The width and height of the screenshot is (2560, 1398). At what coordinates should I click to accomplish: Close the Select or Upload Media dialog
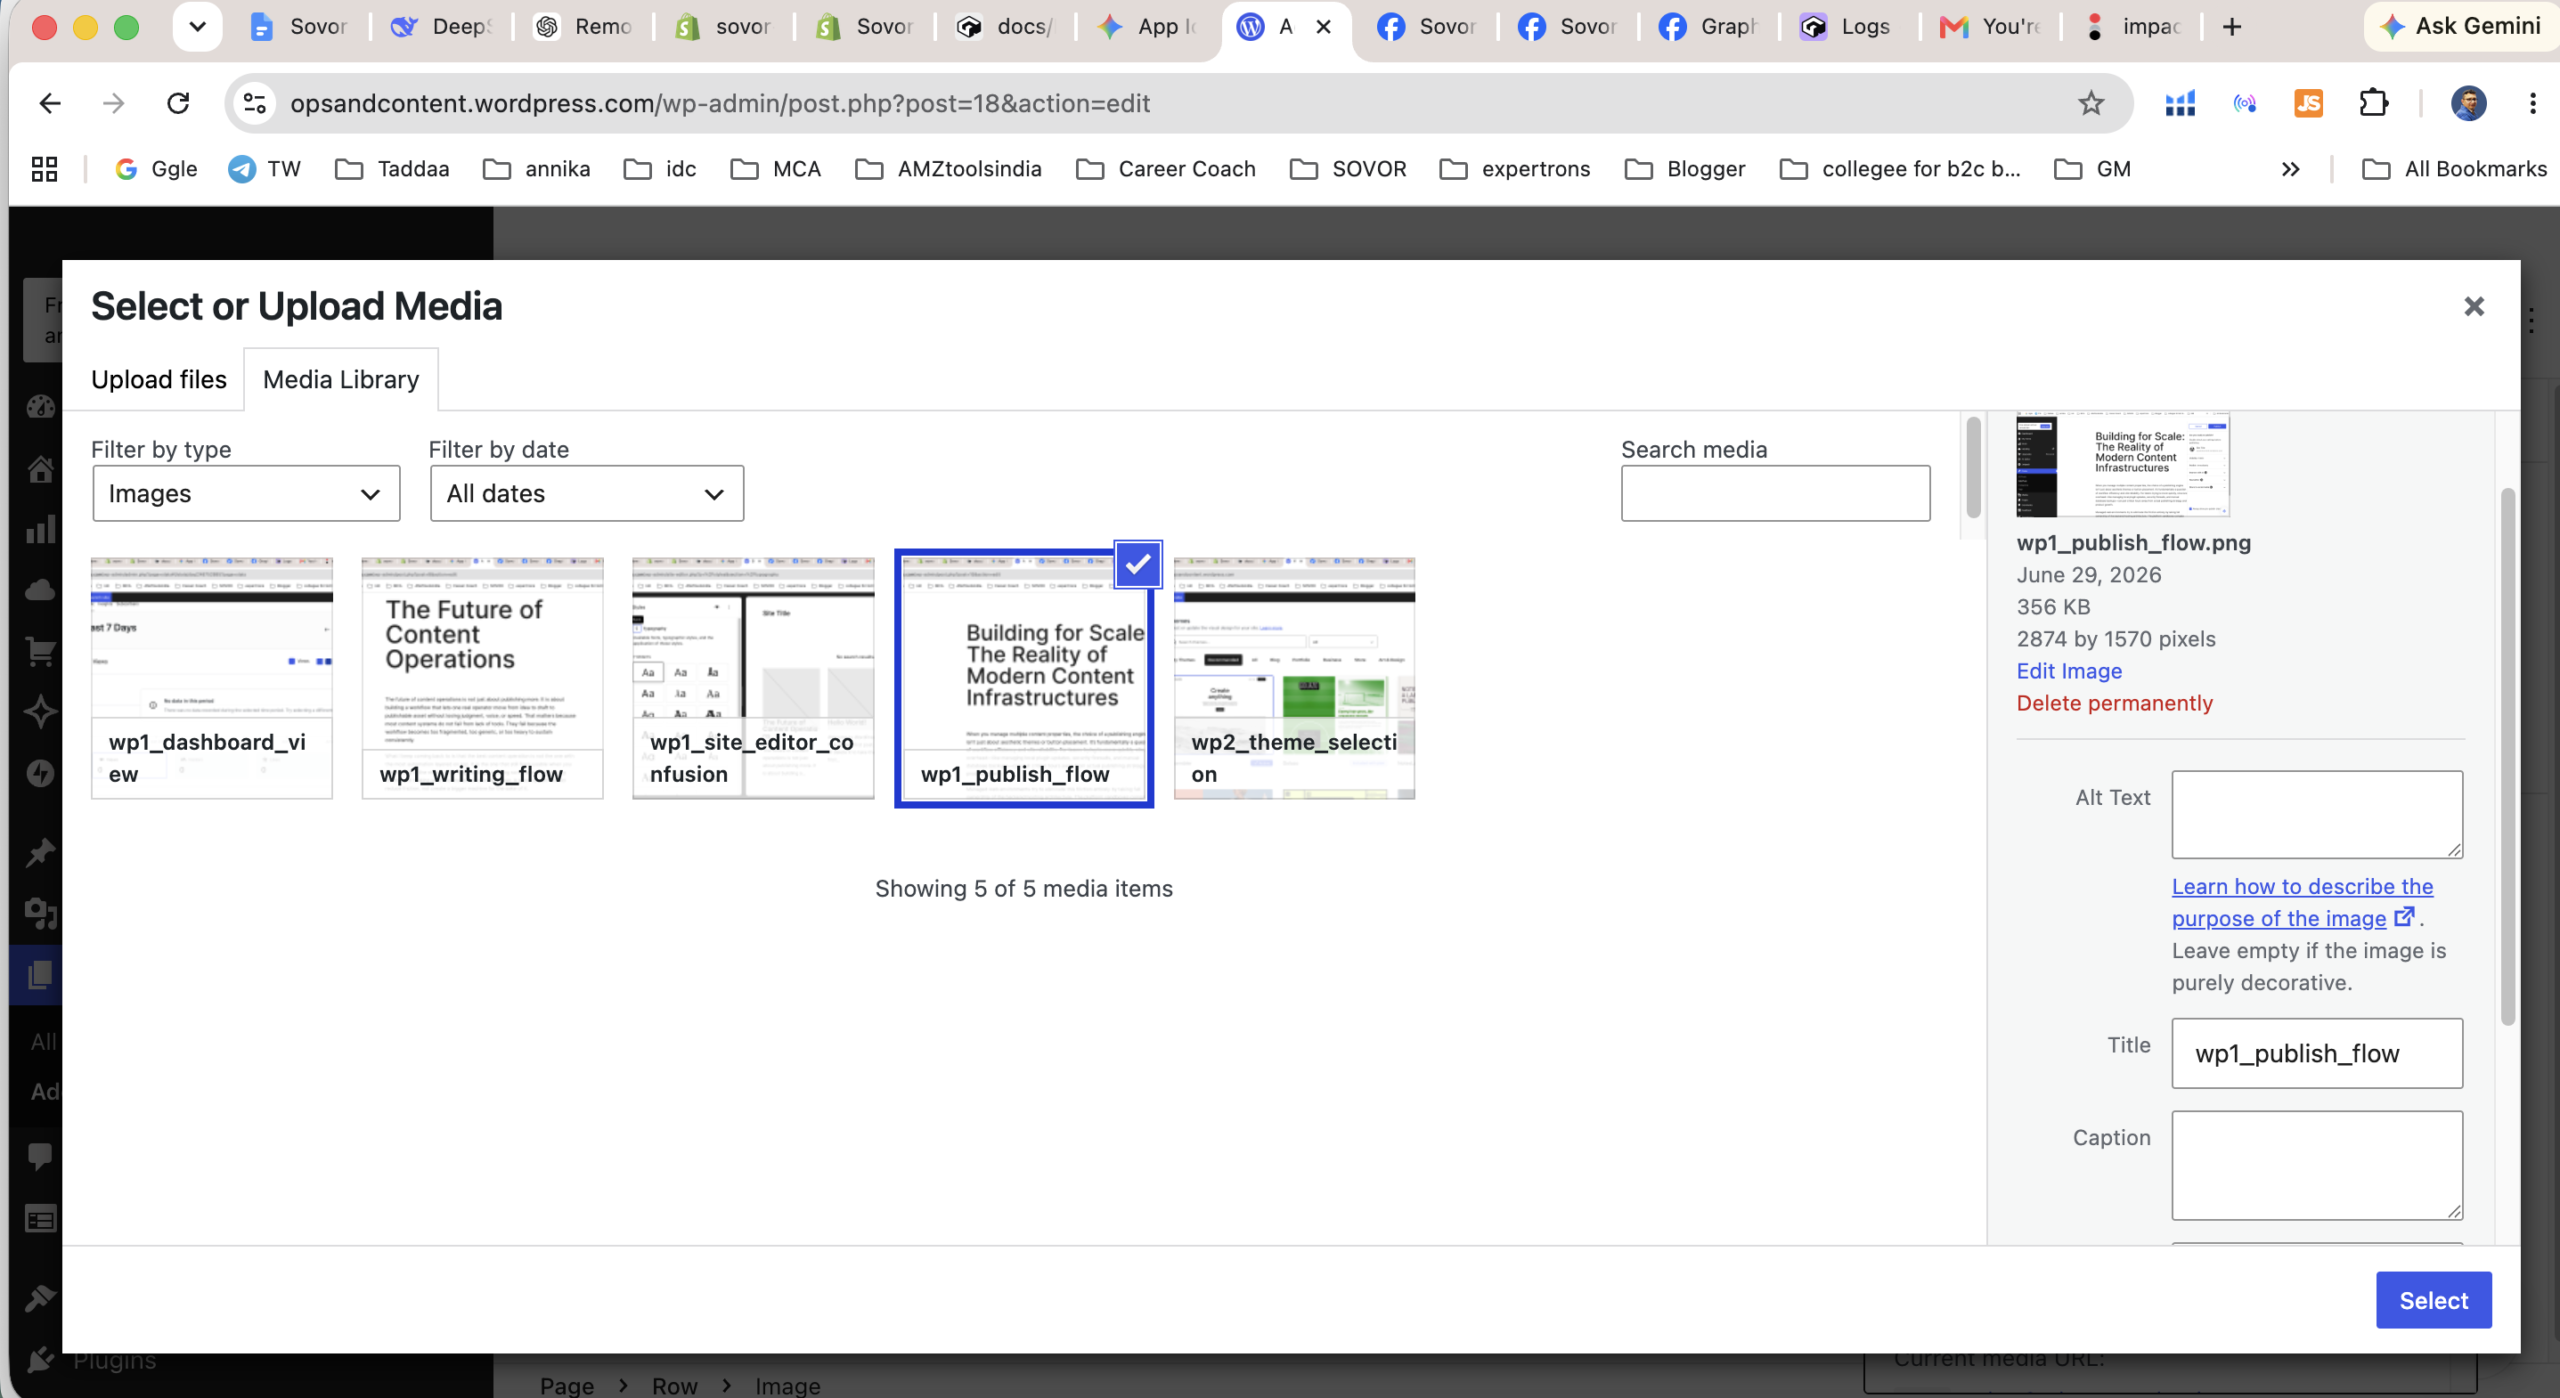(2474, 306)
